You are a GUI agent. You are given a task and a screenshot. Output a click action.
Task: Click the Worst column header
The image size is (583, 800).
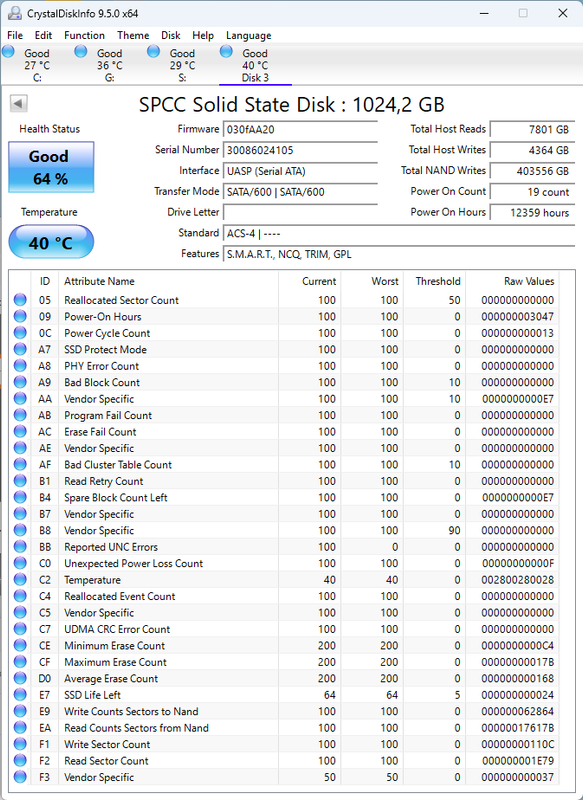tap(372, 281)
